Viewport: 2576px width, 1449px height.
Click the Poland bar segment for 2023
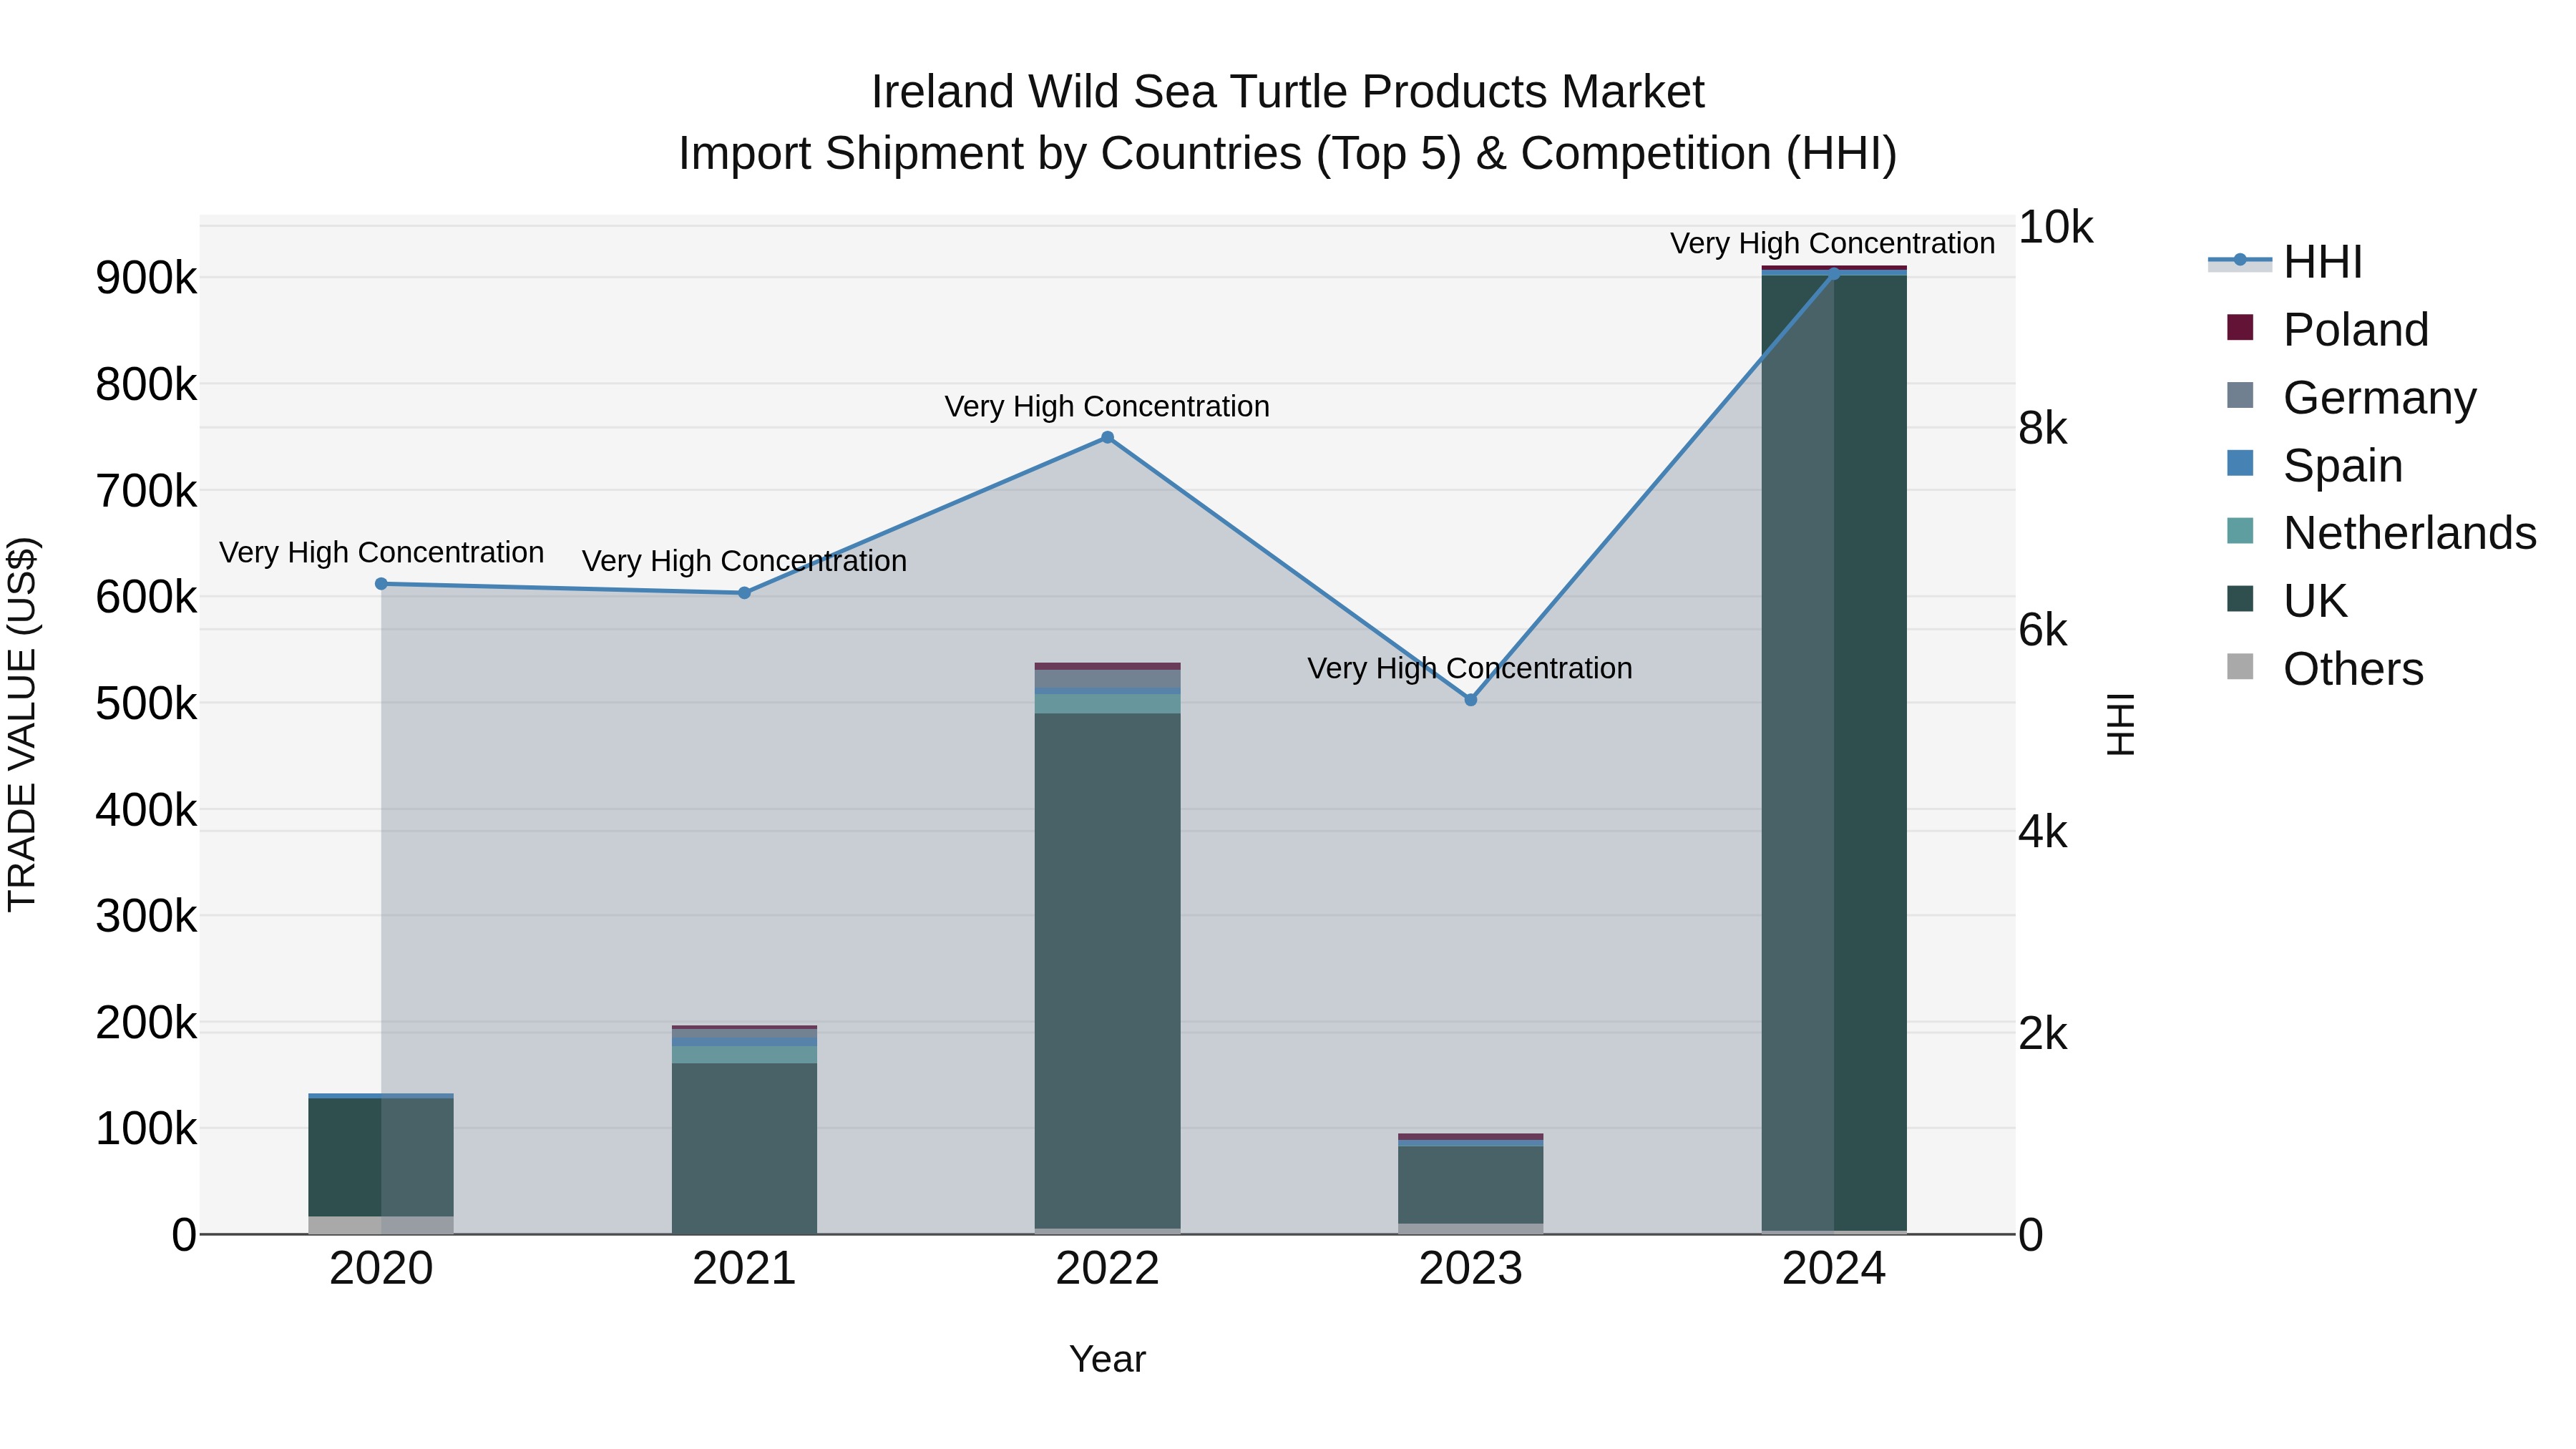coord(1471,1137)
